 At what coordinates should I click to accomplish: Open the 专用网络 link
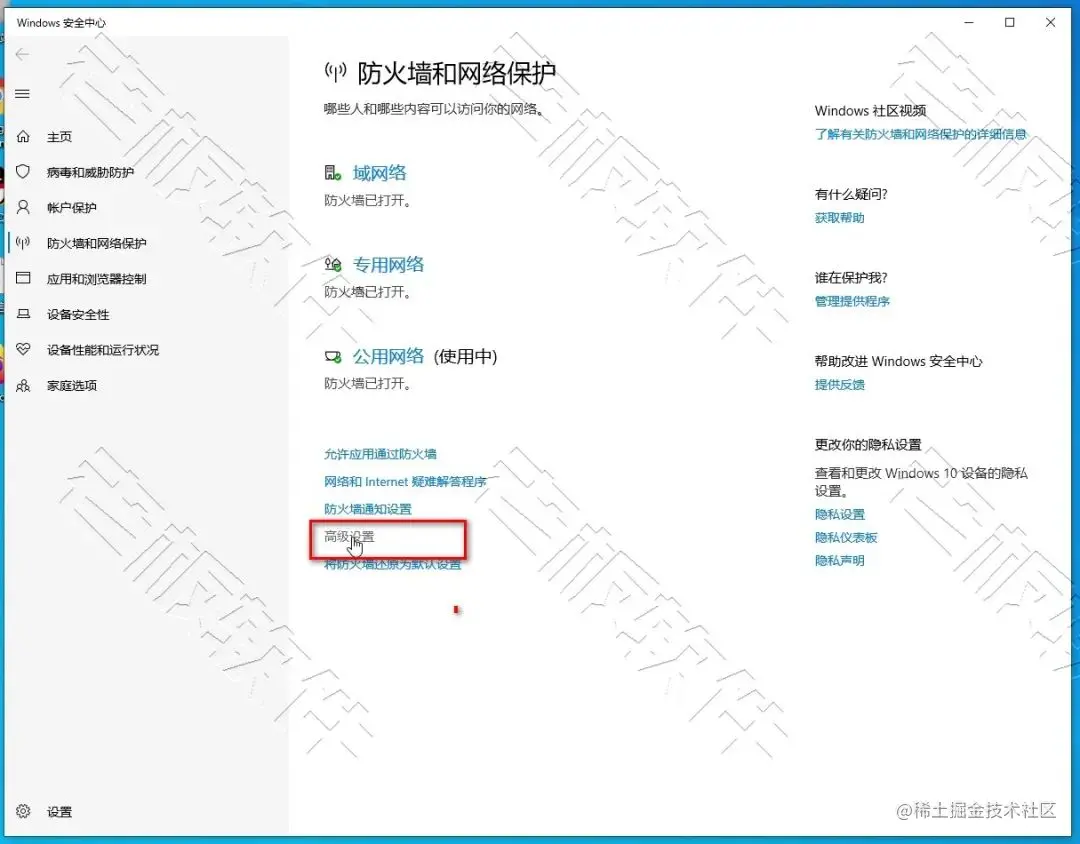388,264
